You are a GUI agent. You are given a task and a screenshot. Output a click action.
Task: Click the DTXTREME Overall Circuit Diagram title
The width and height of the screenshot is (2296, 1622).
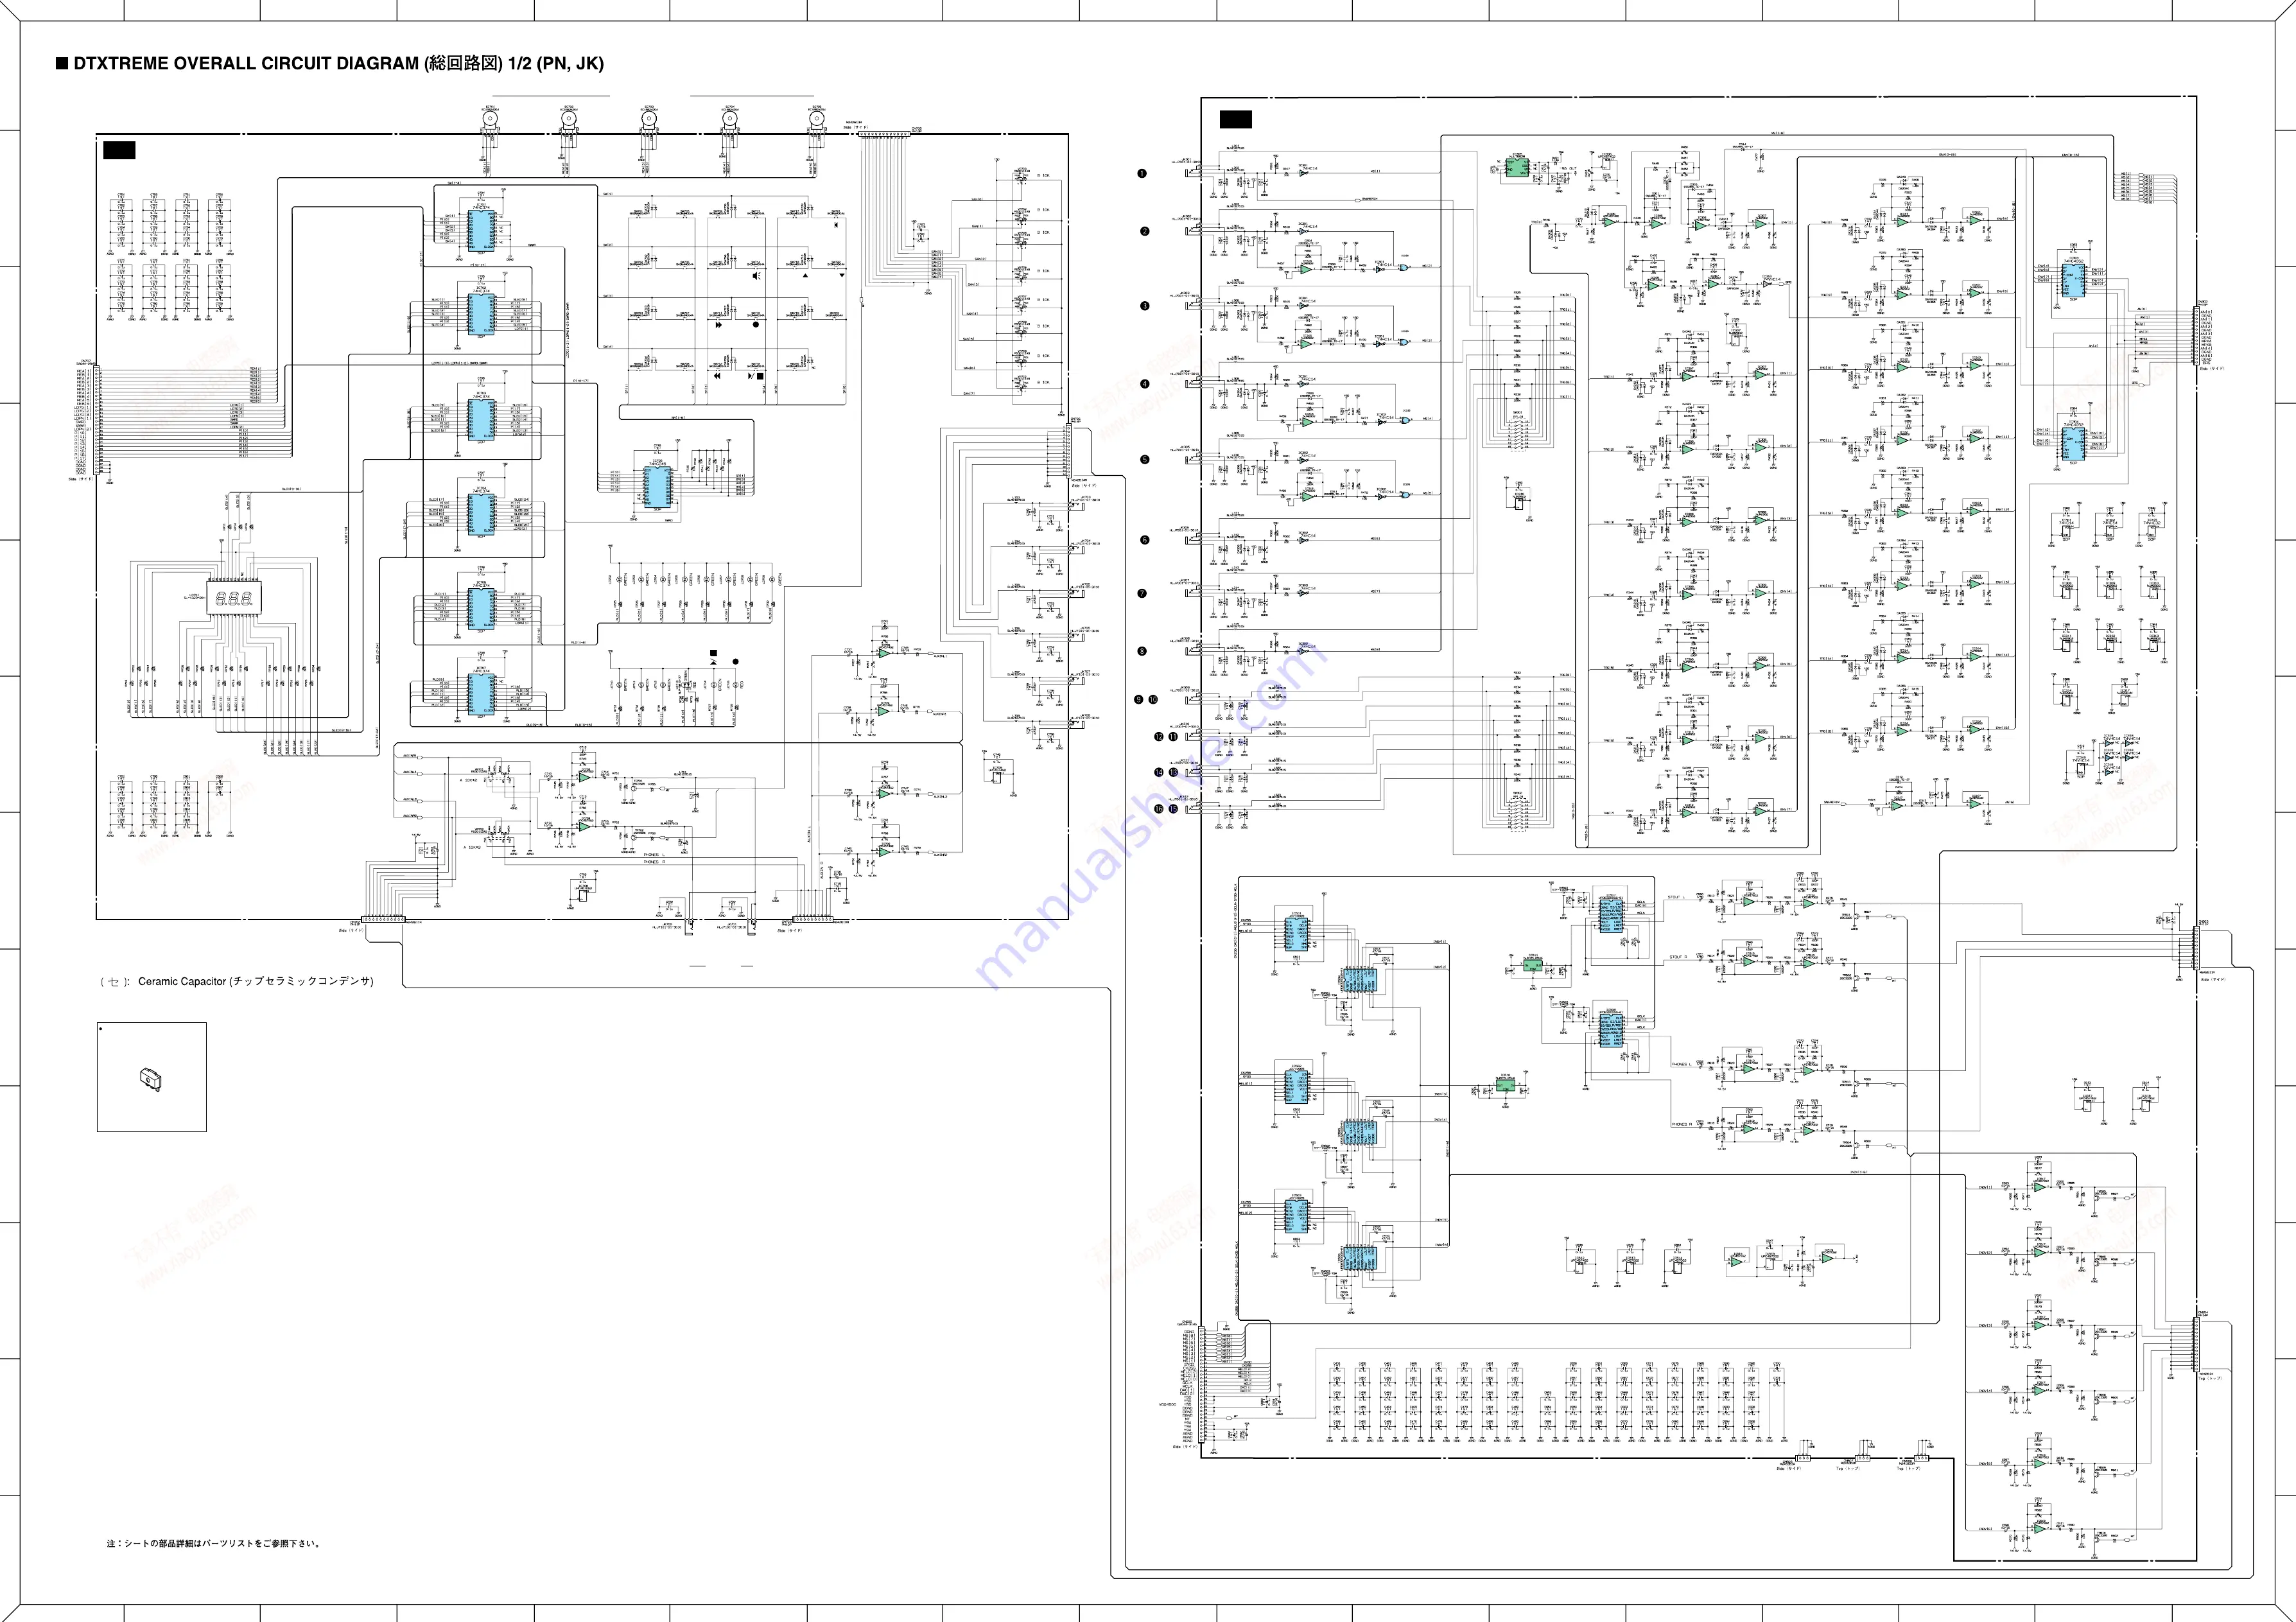click(330, 63)
